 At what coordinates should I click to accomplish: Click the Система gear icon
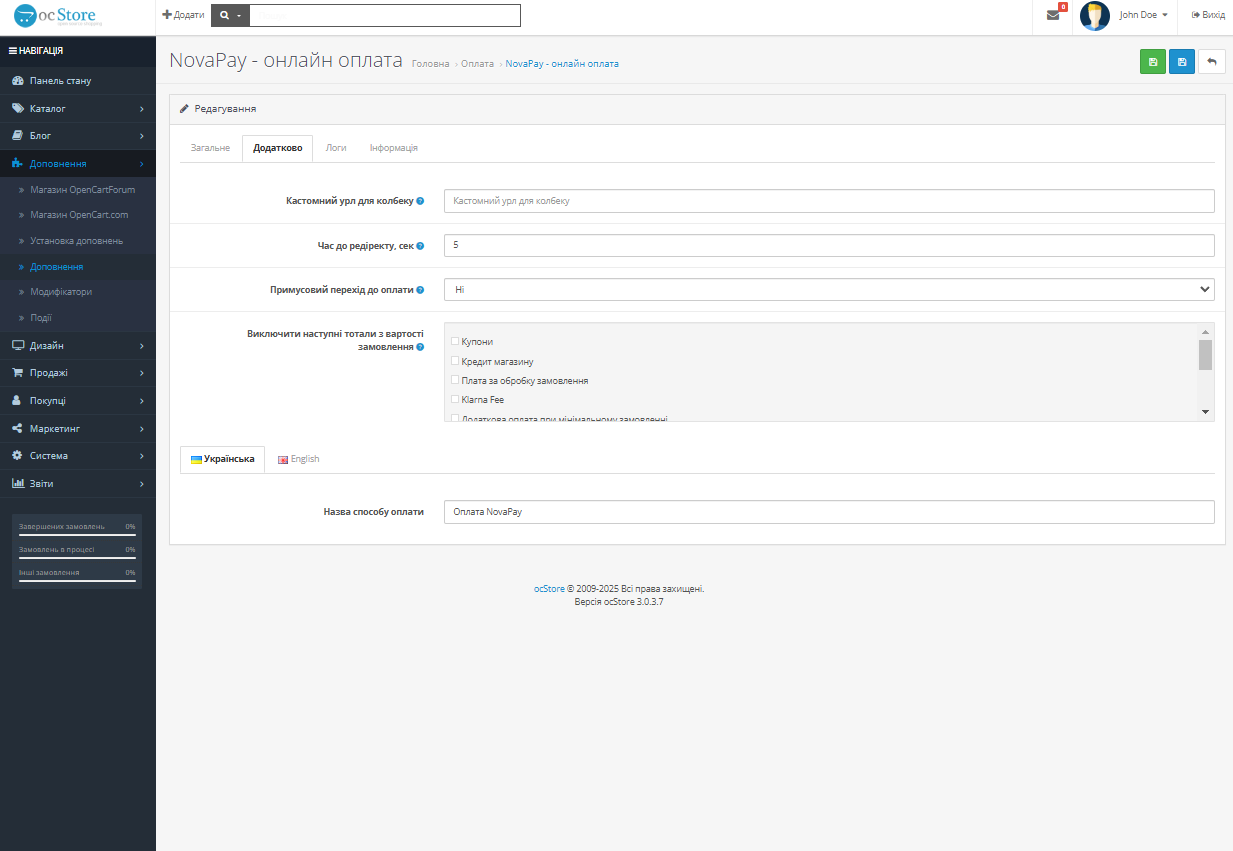[x=18, y=455]
